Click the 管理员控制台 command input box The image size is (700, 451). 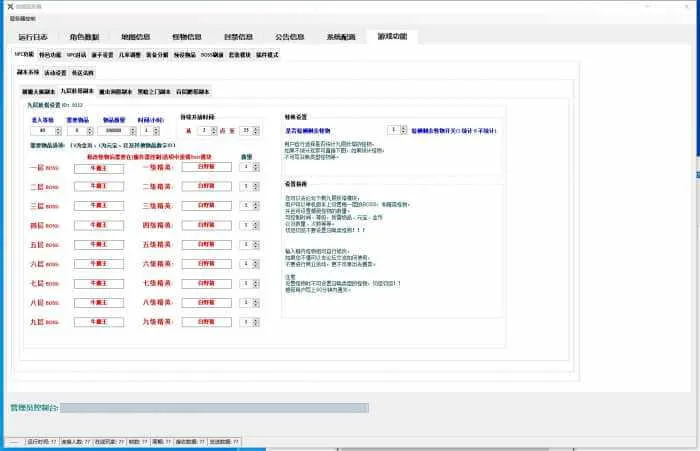[x=214, y=408]
